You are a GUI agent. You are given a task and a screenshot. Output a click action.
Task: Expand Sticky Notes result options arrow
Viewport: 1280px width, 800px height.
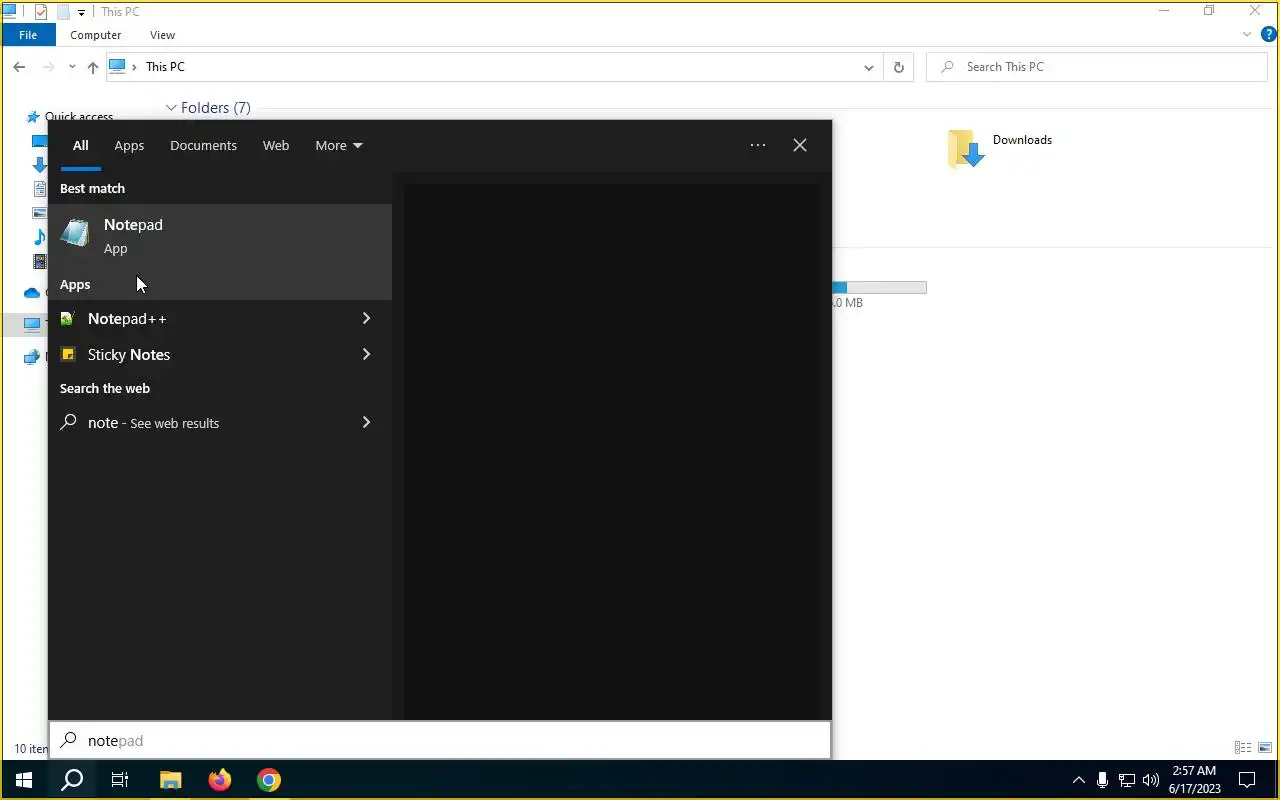click(x=366, y=355)
